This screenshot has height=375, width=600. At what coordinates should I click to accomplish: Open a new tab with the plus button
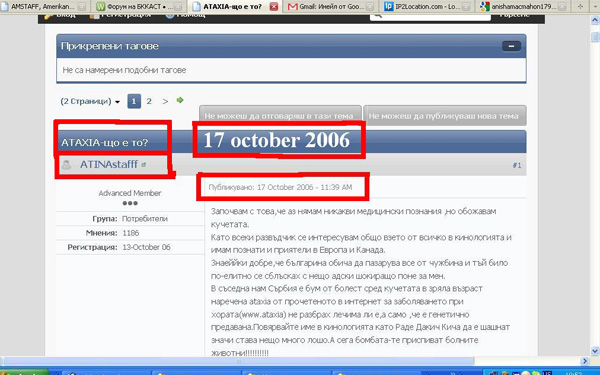click(x=580, y=6)
